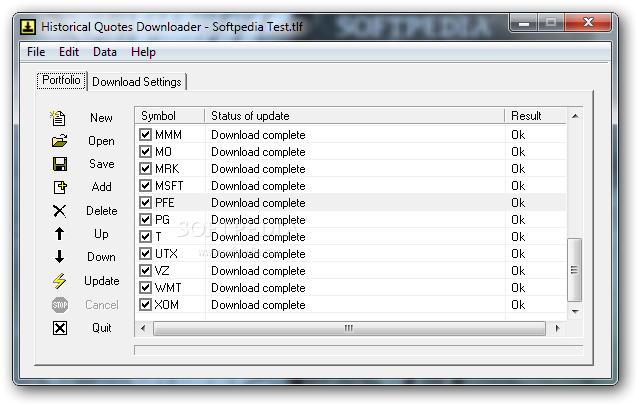Click the Result column header
The image size is (639, 406).
click(x=535, y=116)
